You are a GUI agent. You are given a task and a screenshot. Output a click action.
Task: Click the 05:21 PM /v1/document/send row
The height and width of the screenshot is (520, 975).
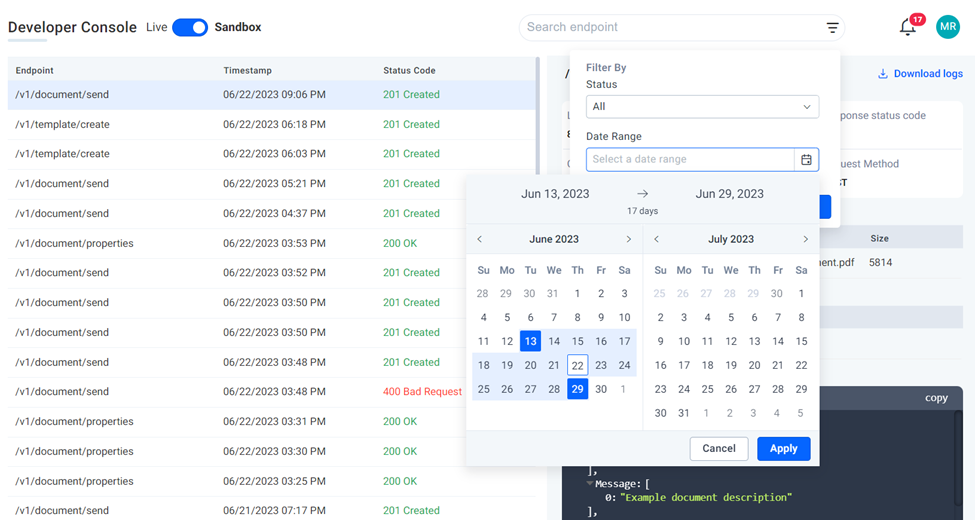click(x=236, y=183)
